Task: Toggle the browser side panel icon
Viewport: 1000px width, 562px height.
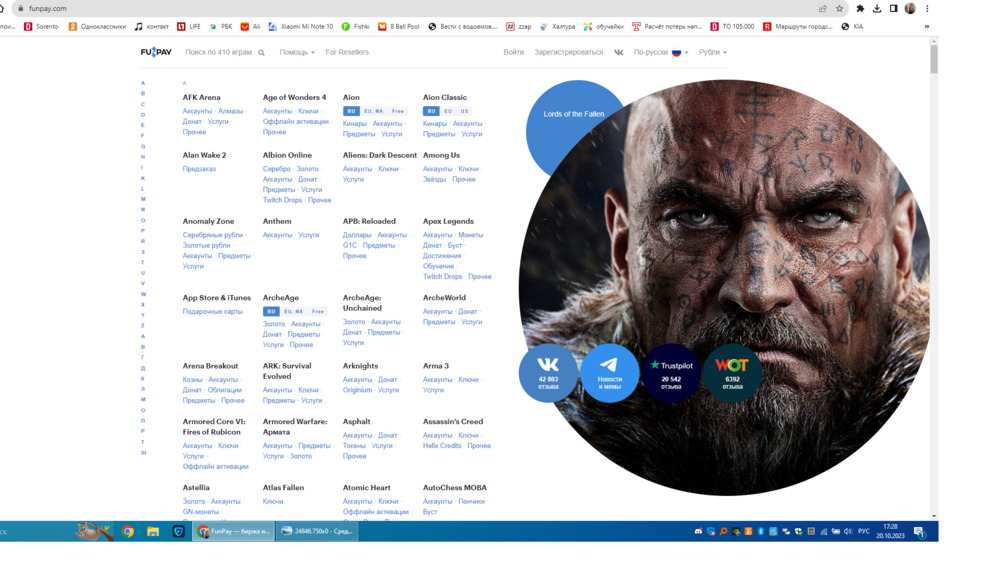Action: coord(893,8)
